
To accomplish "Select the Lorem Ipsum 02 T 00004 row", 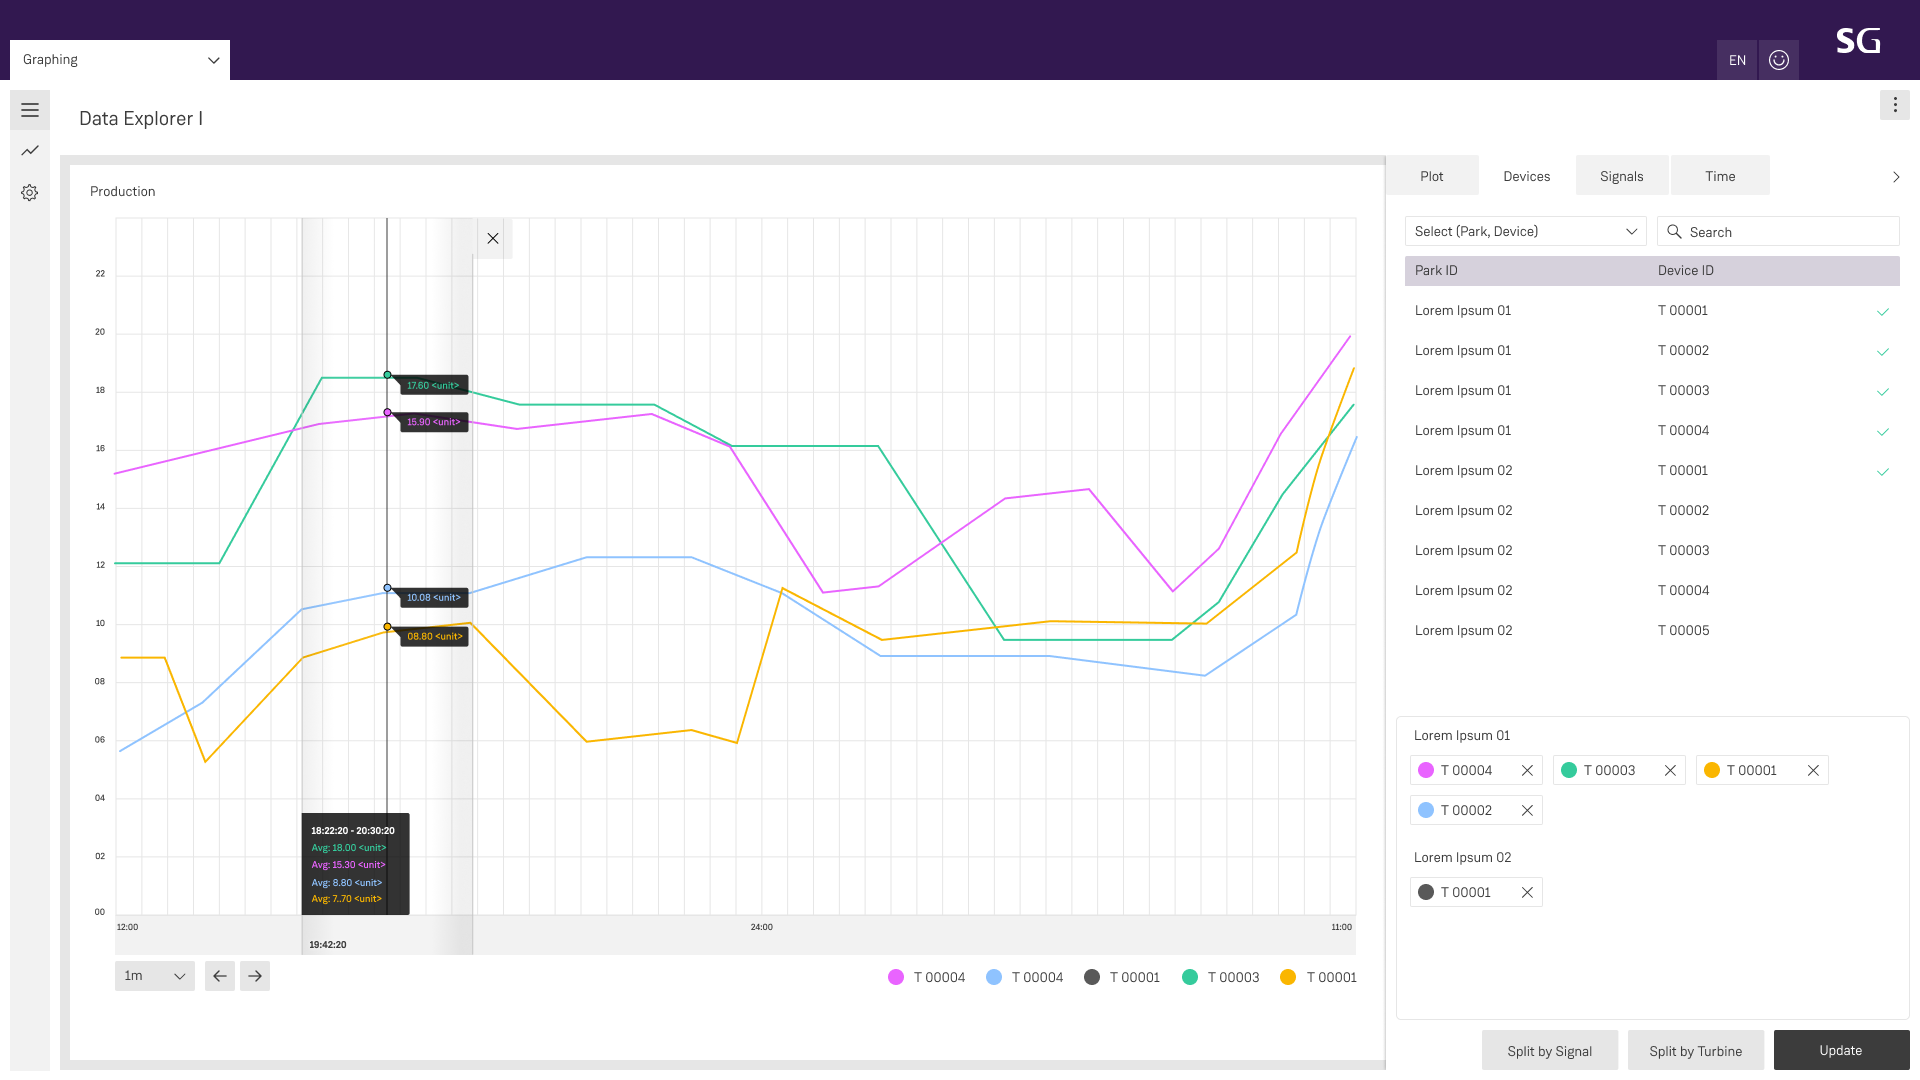I will coord(1652,590).
